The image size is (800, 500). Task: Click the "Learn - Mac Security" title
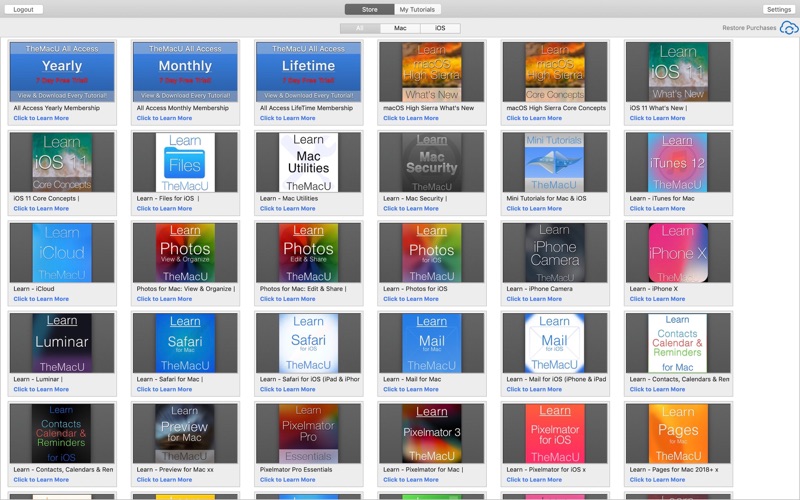point(413,198)
